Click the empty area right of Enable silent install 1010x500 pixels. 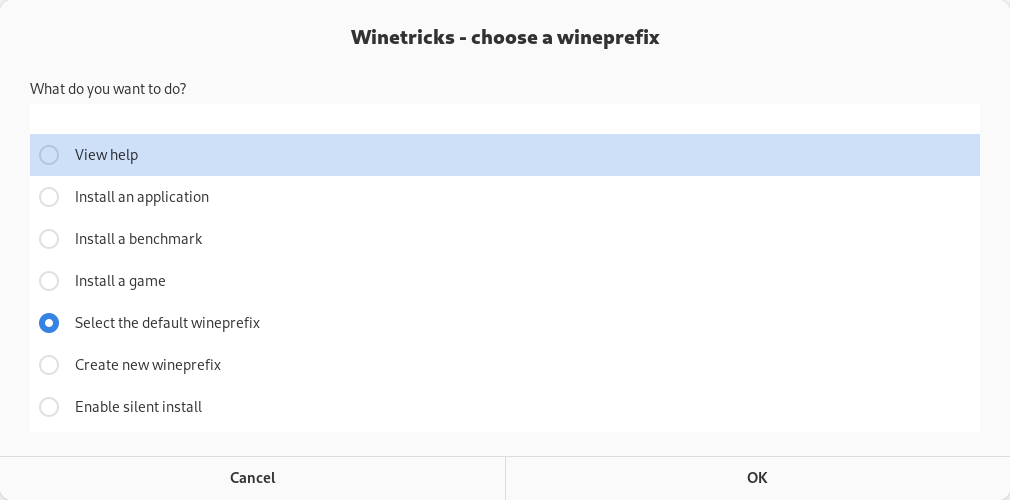600,407
